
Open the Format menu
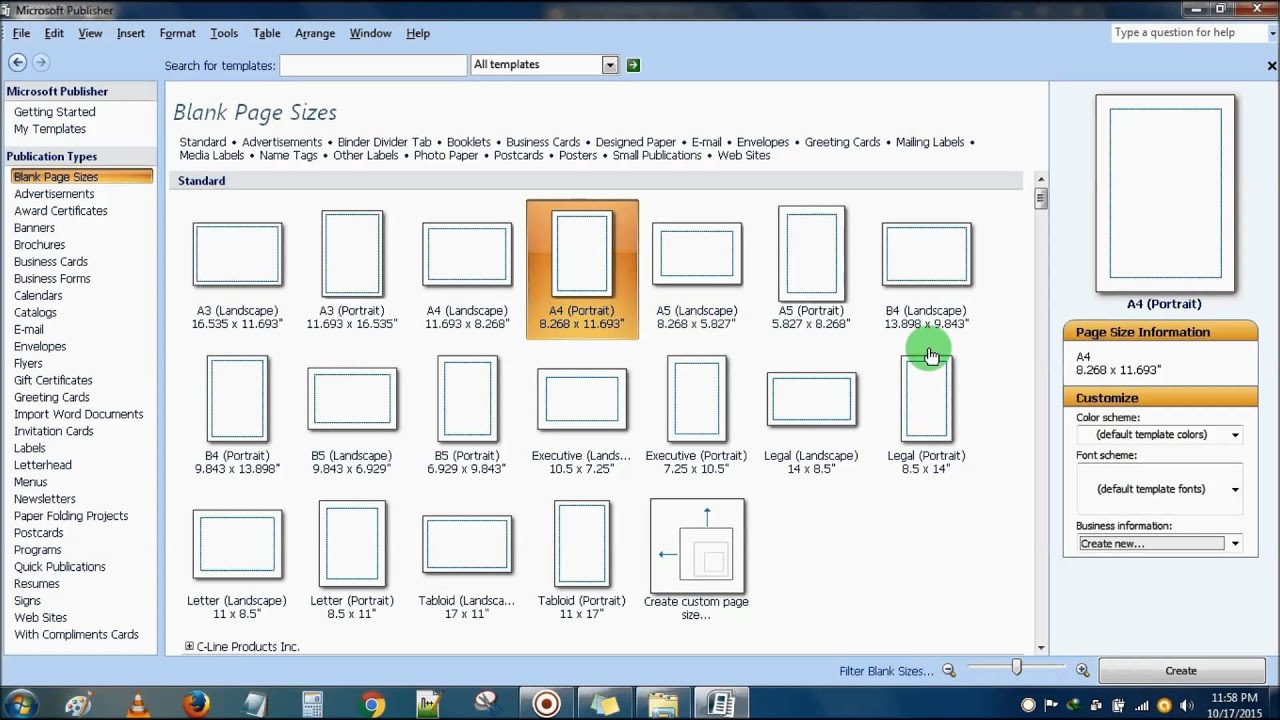coord(177,33)
